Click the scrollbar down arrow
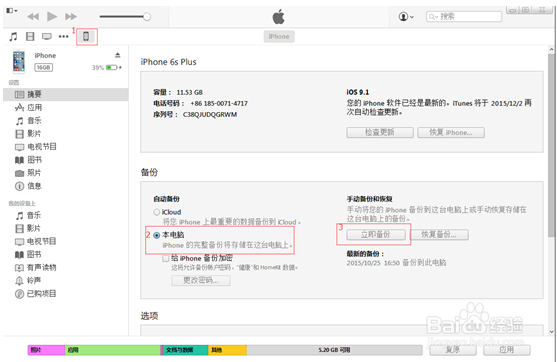Viewport: 557px width, 362px height. (551, 332)
